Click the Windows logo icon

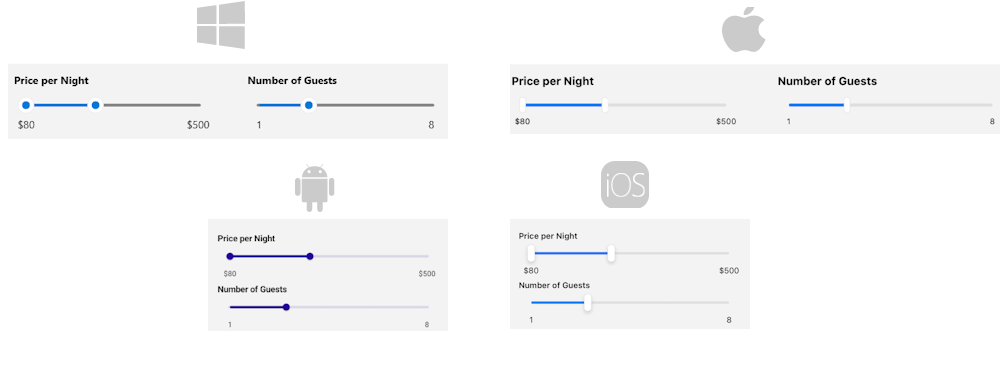point(221,25)
